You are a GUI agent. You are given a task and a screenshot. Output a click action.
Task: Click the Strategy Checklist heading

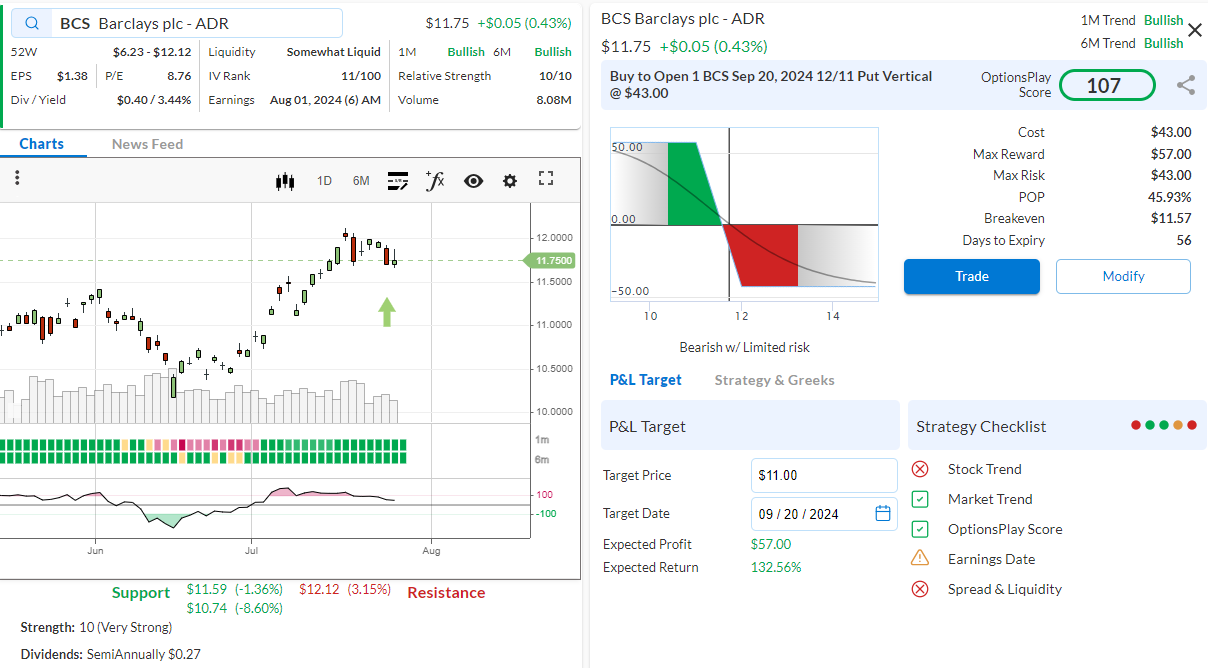pos(981,426)
